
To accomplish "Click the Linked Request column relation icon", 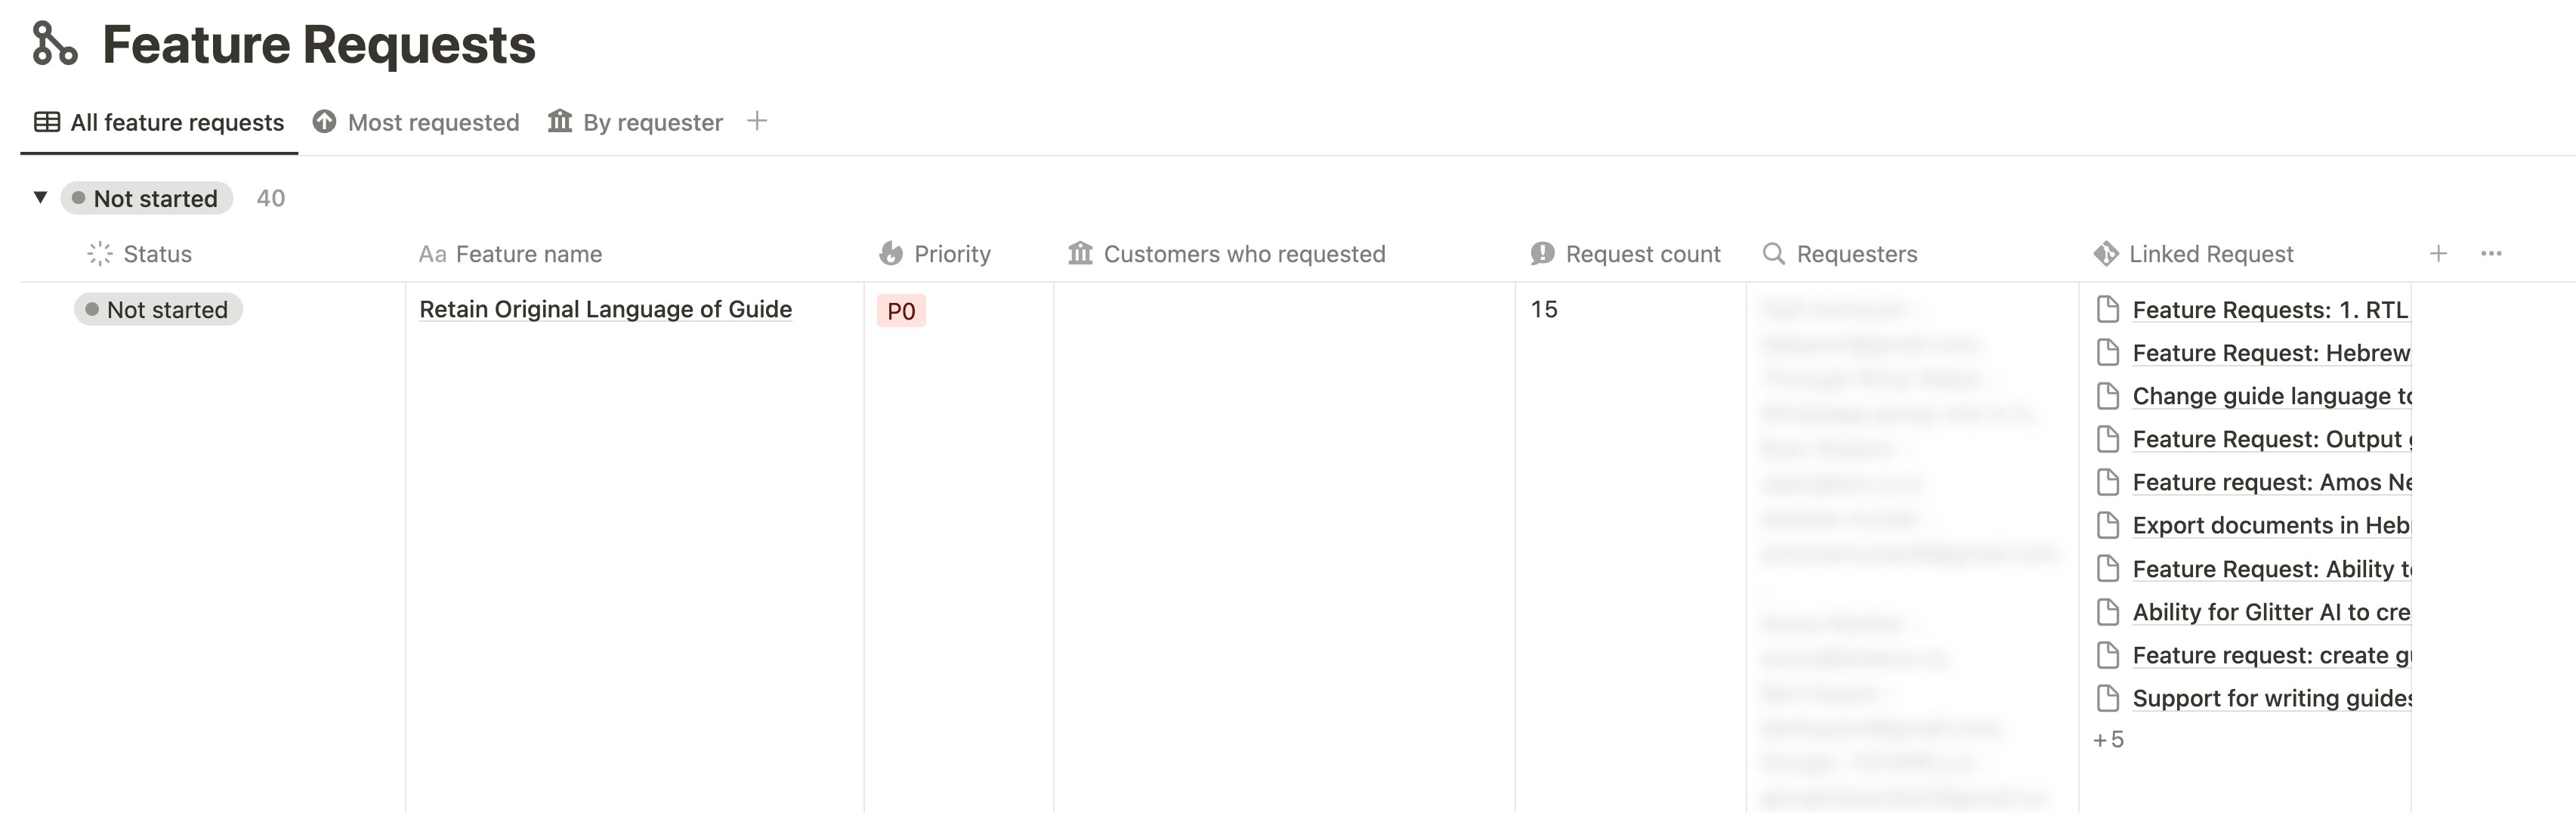I will pyautogui.click(x=2106, y=253).
